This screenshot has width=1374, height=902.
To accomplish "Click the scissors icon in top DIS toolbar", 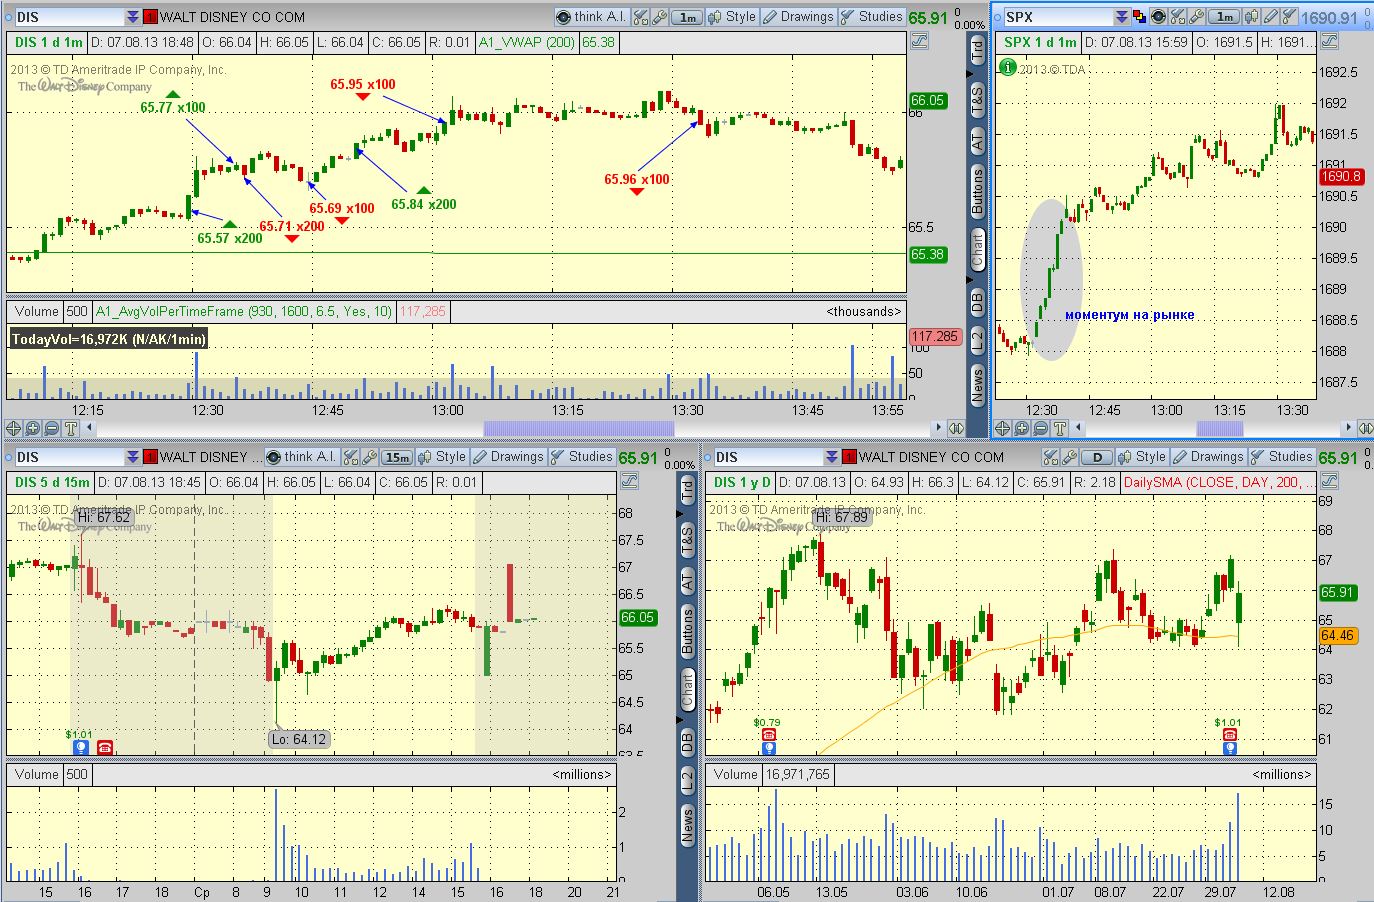I will click(641, 17).
